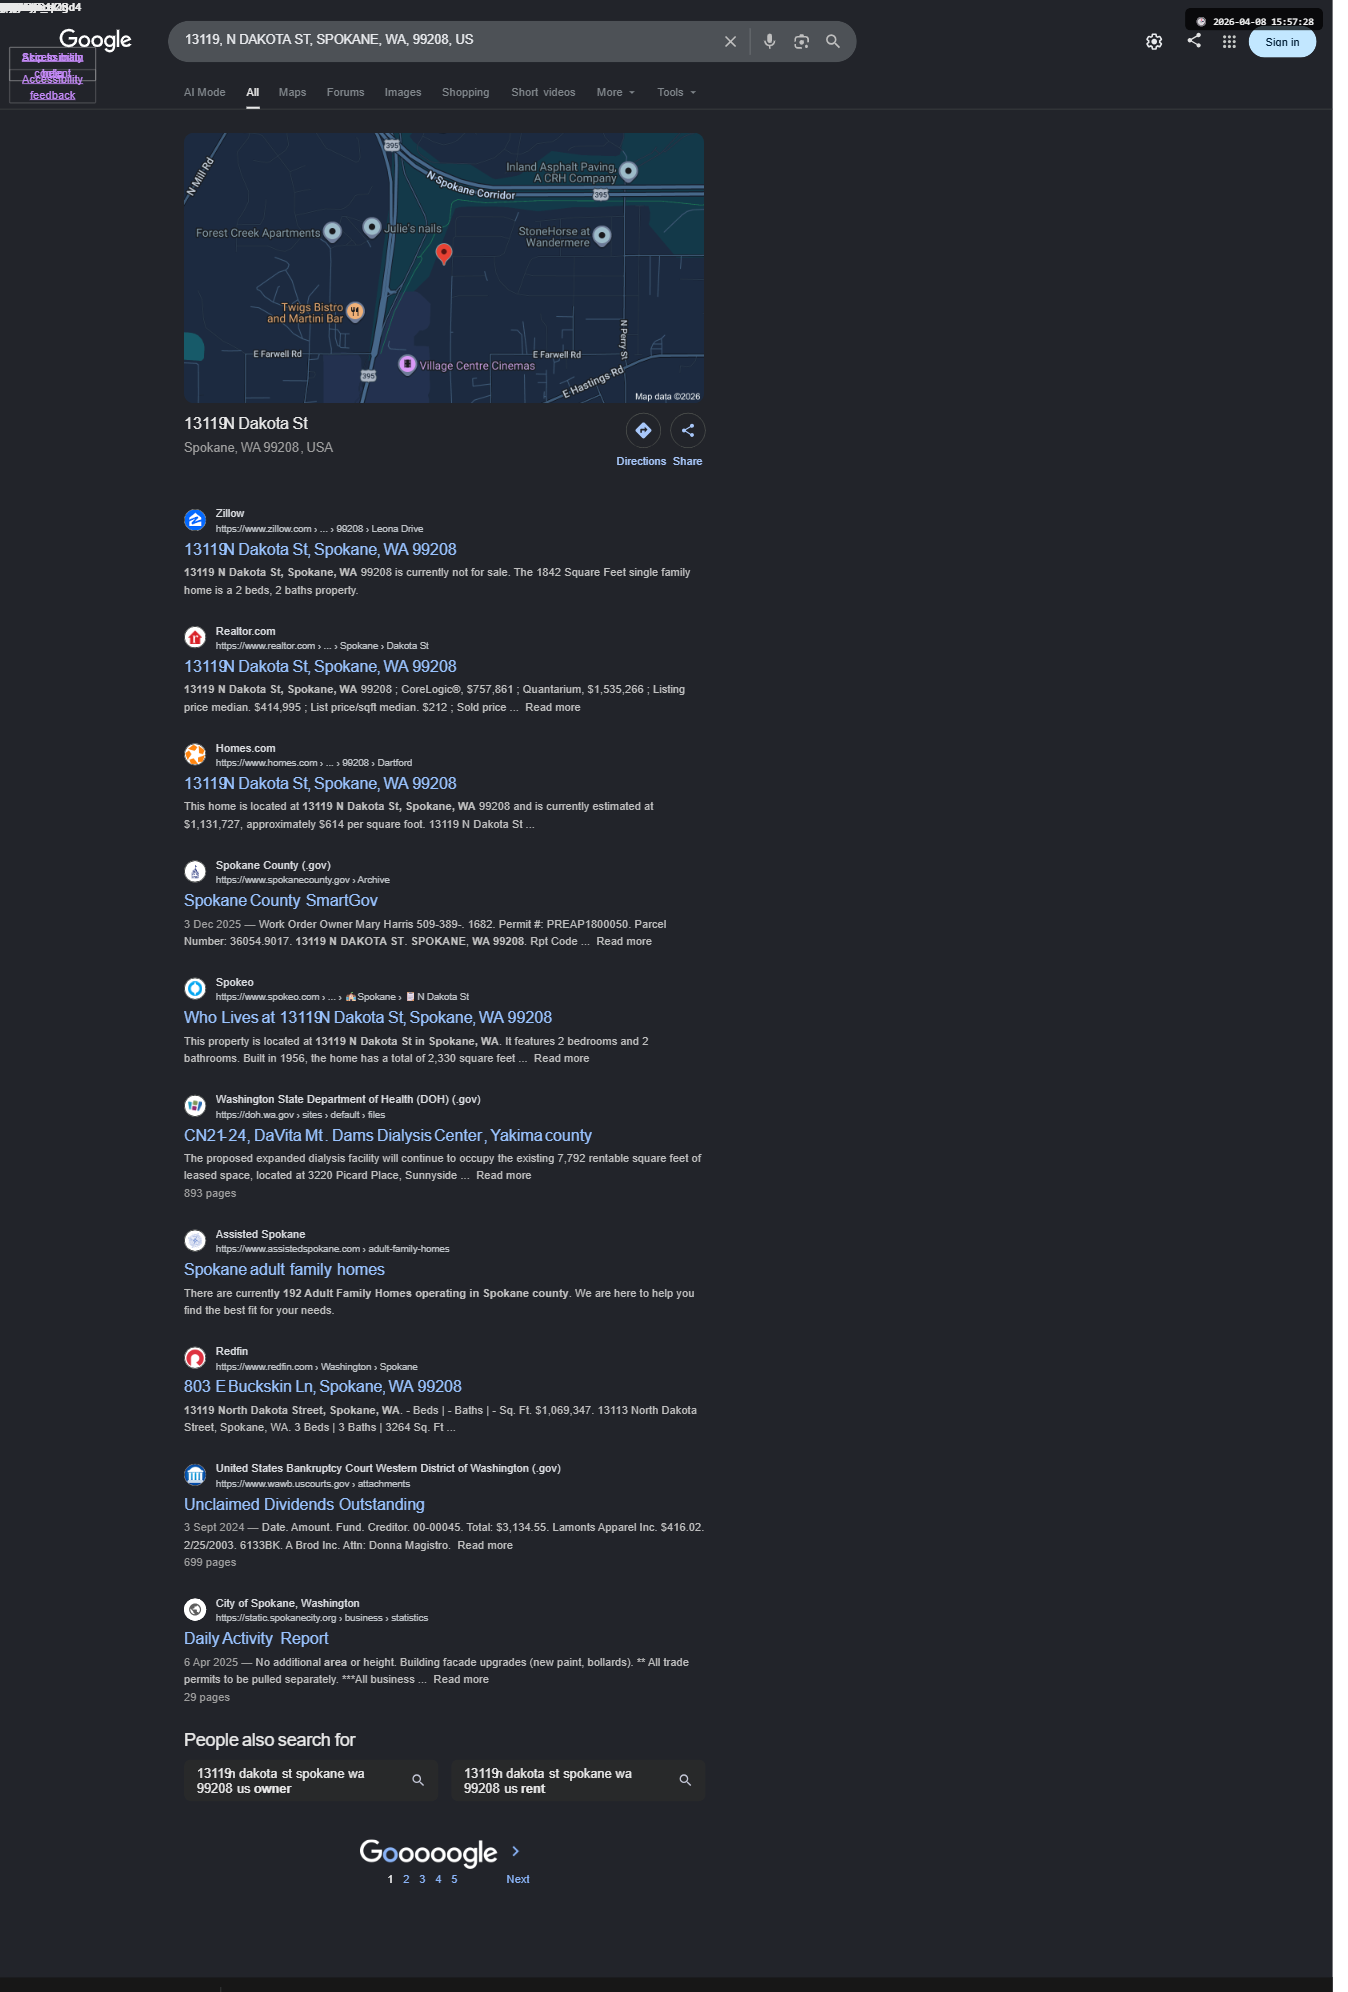This screenshot has height=1992, width=1348.
Task: Open Google apps grid icon
Action: pyautogui.click(x=1229, y=42)
